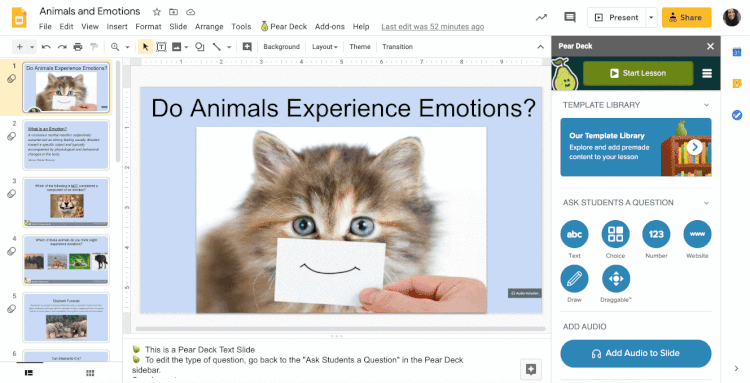The width and height of the screenshot is (750, 383).
Task: Open the Google Slides home logo
Action: (20, 18)
